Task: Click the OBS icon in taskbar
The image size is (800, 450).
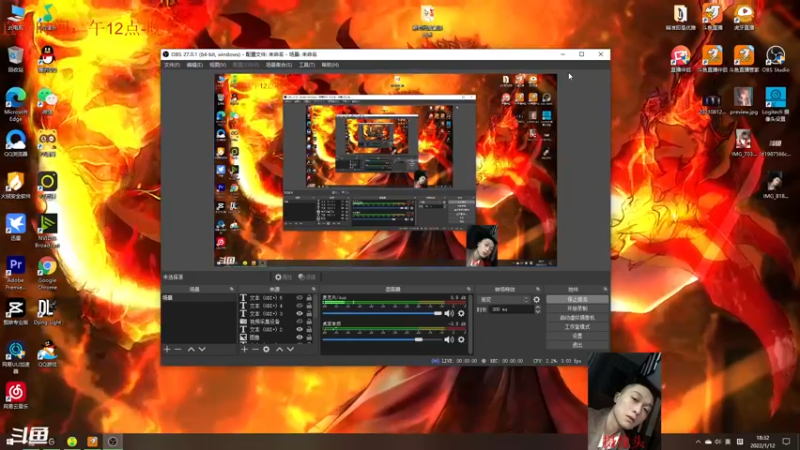Action: tap(113, 441)
